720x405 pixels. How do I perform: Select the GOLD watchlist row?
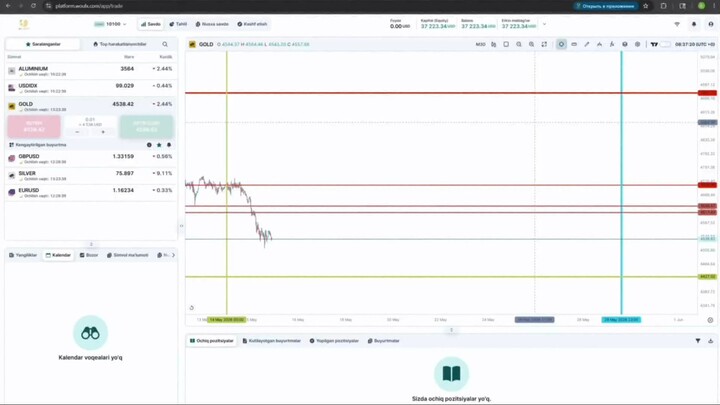(90, 106)
